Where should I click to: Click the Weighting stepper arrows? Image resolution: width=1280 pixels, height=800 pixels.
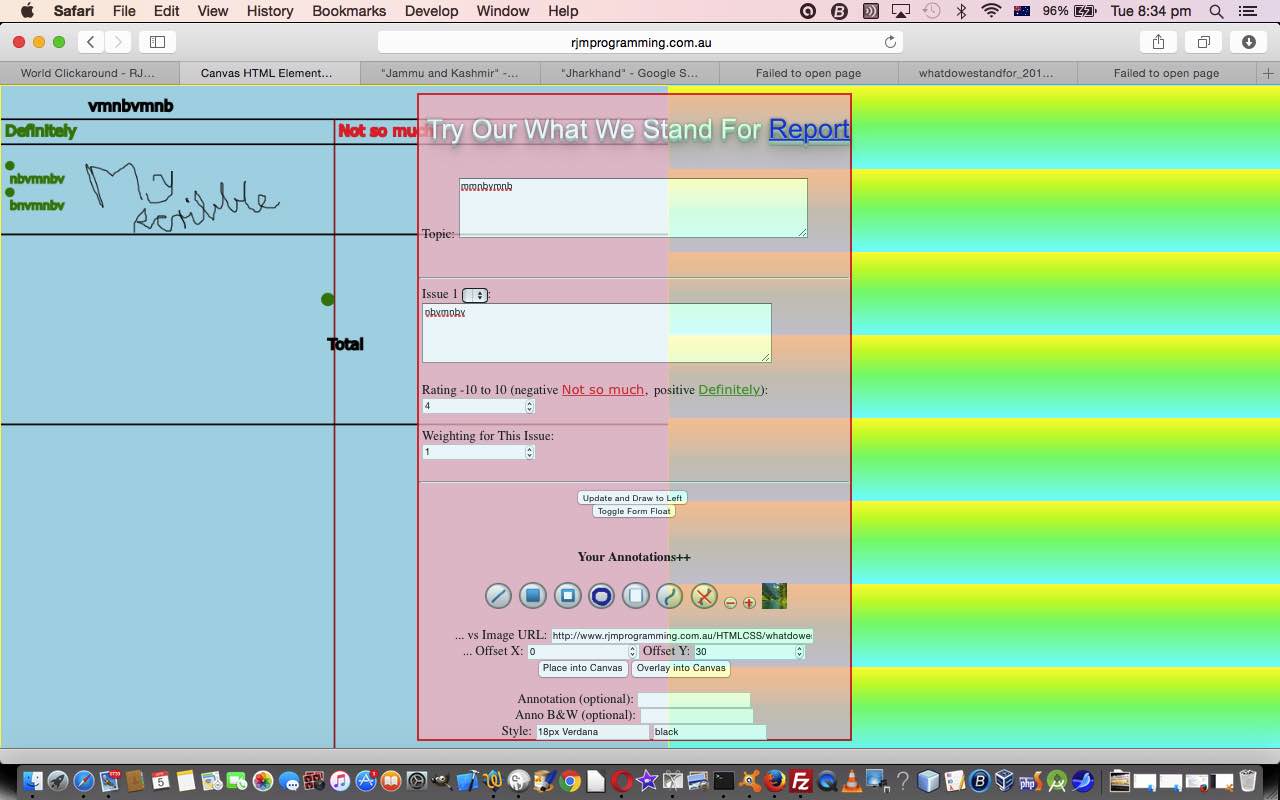tap(530, 452)
